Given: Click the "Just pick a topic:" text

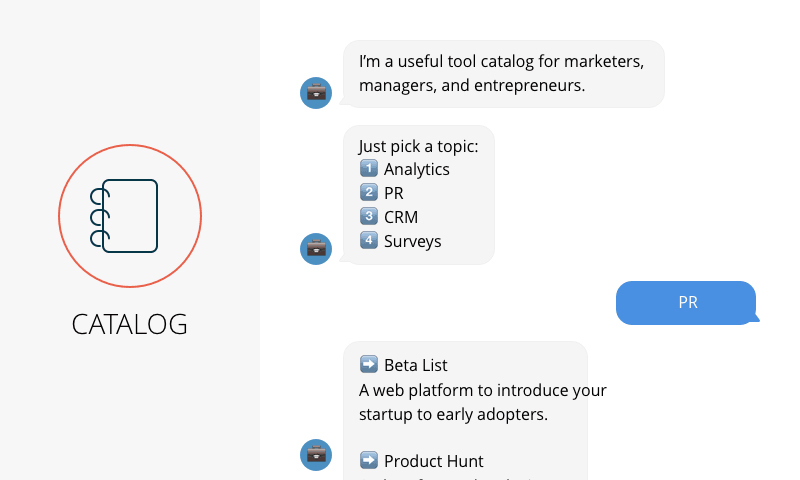Looking at the screenshot, I should point(419,146).
